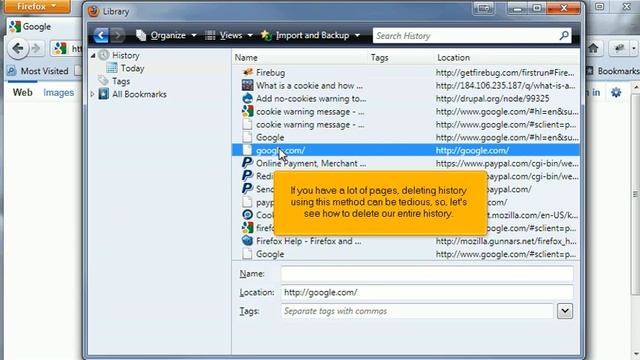Select the Today history folder
This screenshot has height=360, width=640.
pos(133,68)
